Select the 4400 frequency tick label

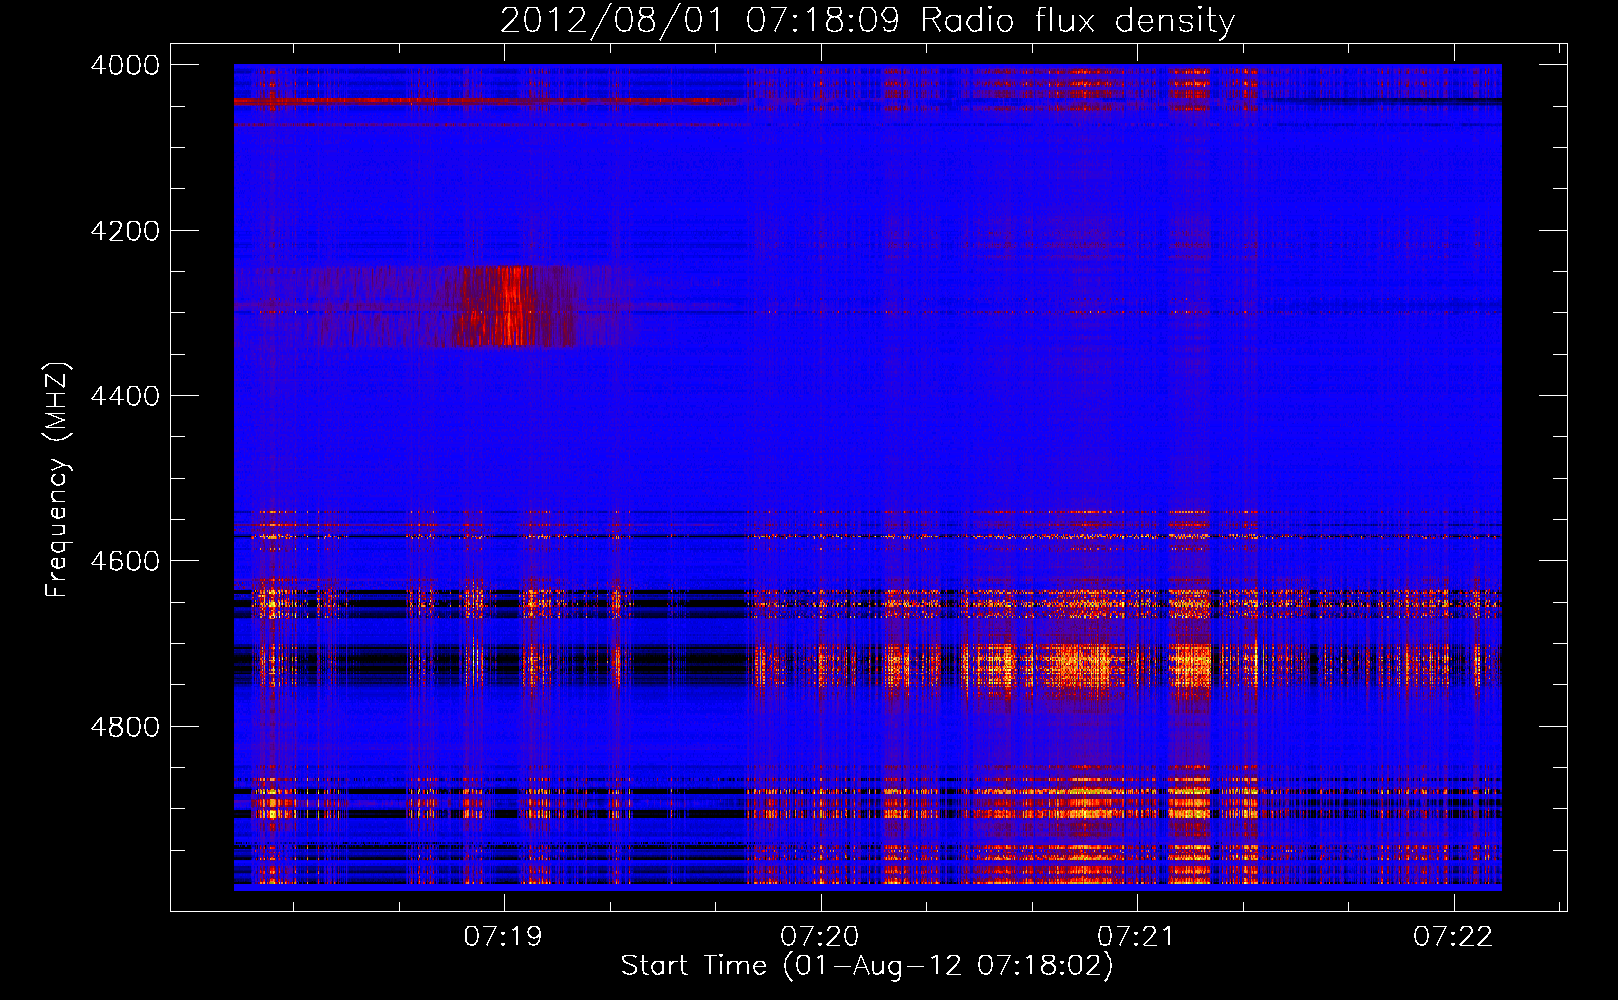(125, 396)
